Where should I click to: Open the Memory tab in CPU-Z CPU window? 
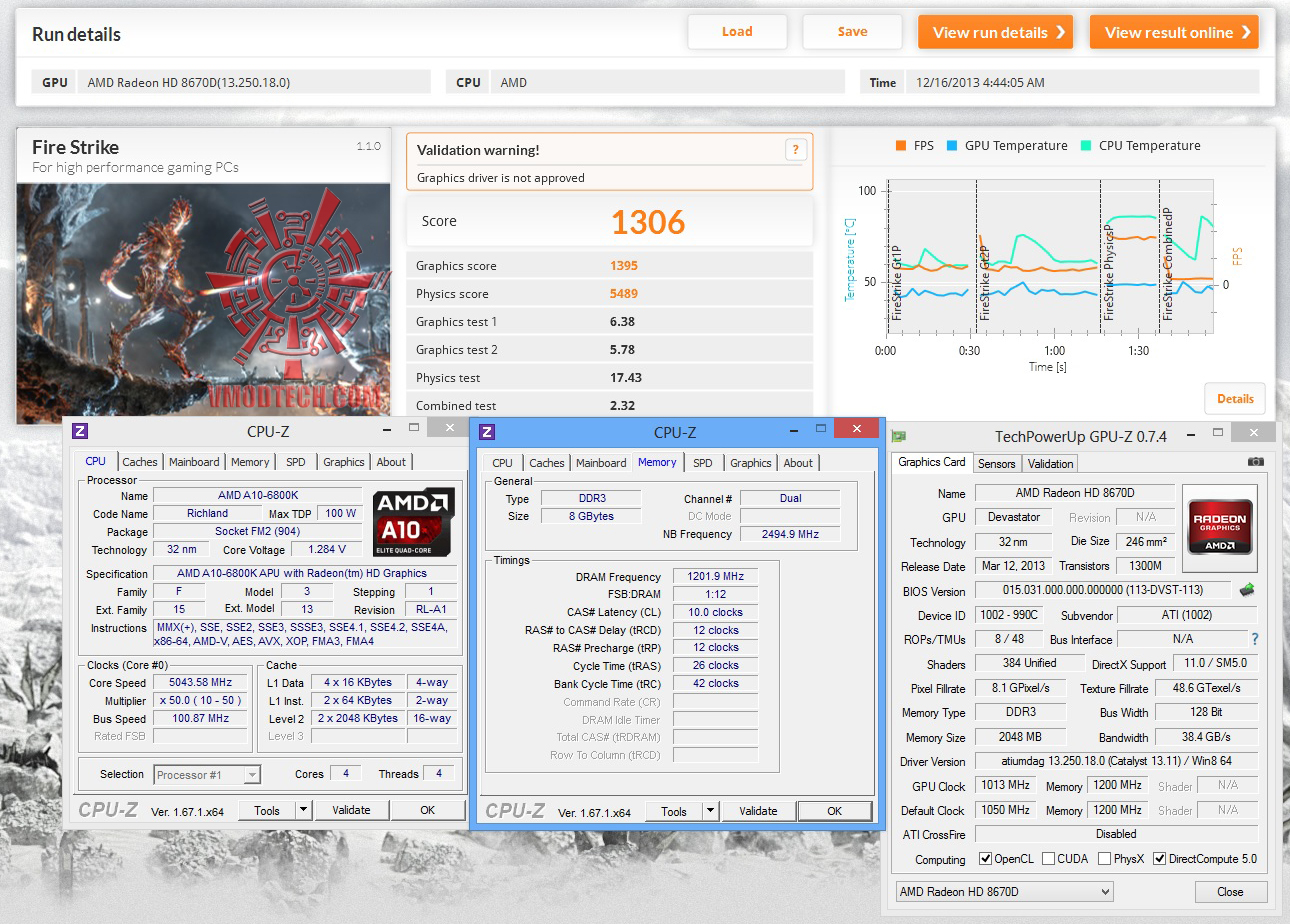pos(250,462)
